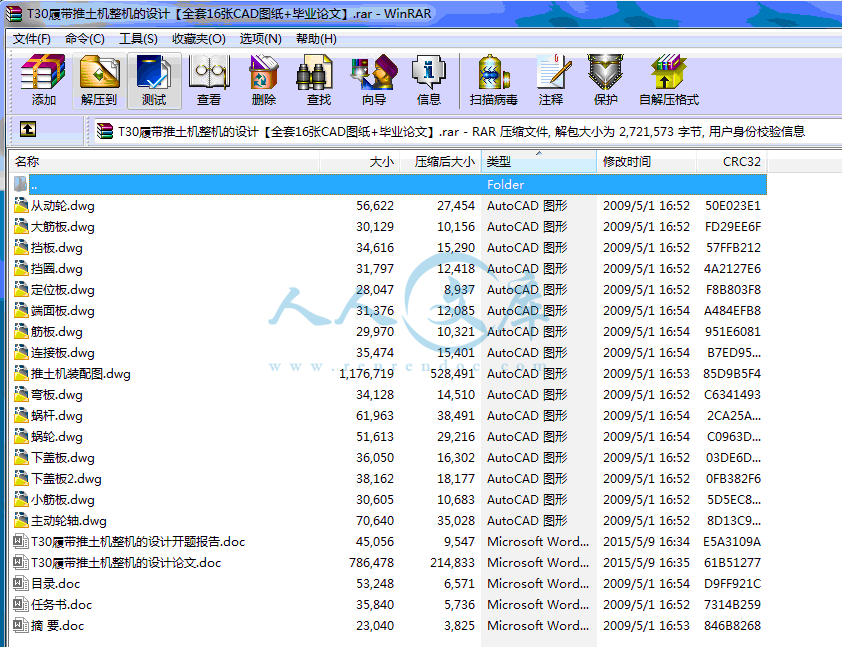Screen dimensions: 842x647
Task: Click the 删除 (Delete) toolbar icon
Action: [264, 81]
